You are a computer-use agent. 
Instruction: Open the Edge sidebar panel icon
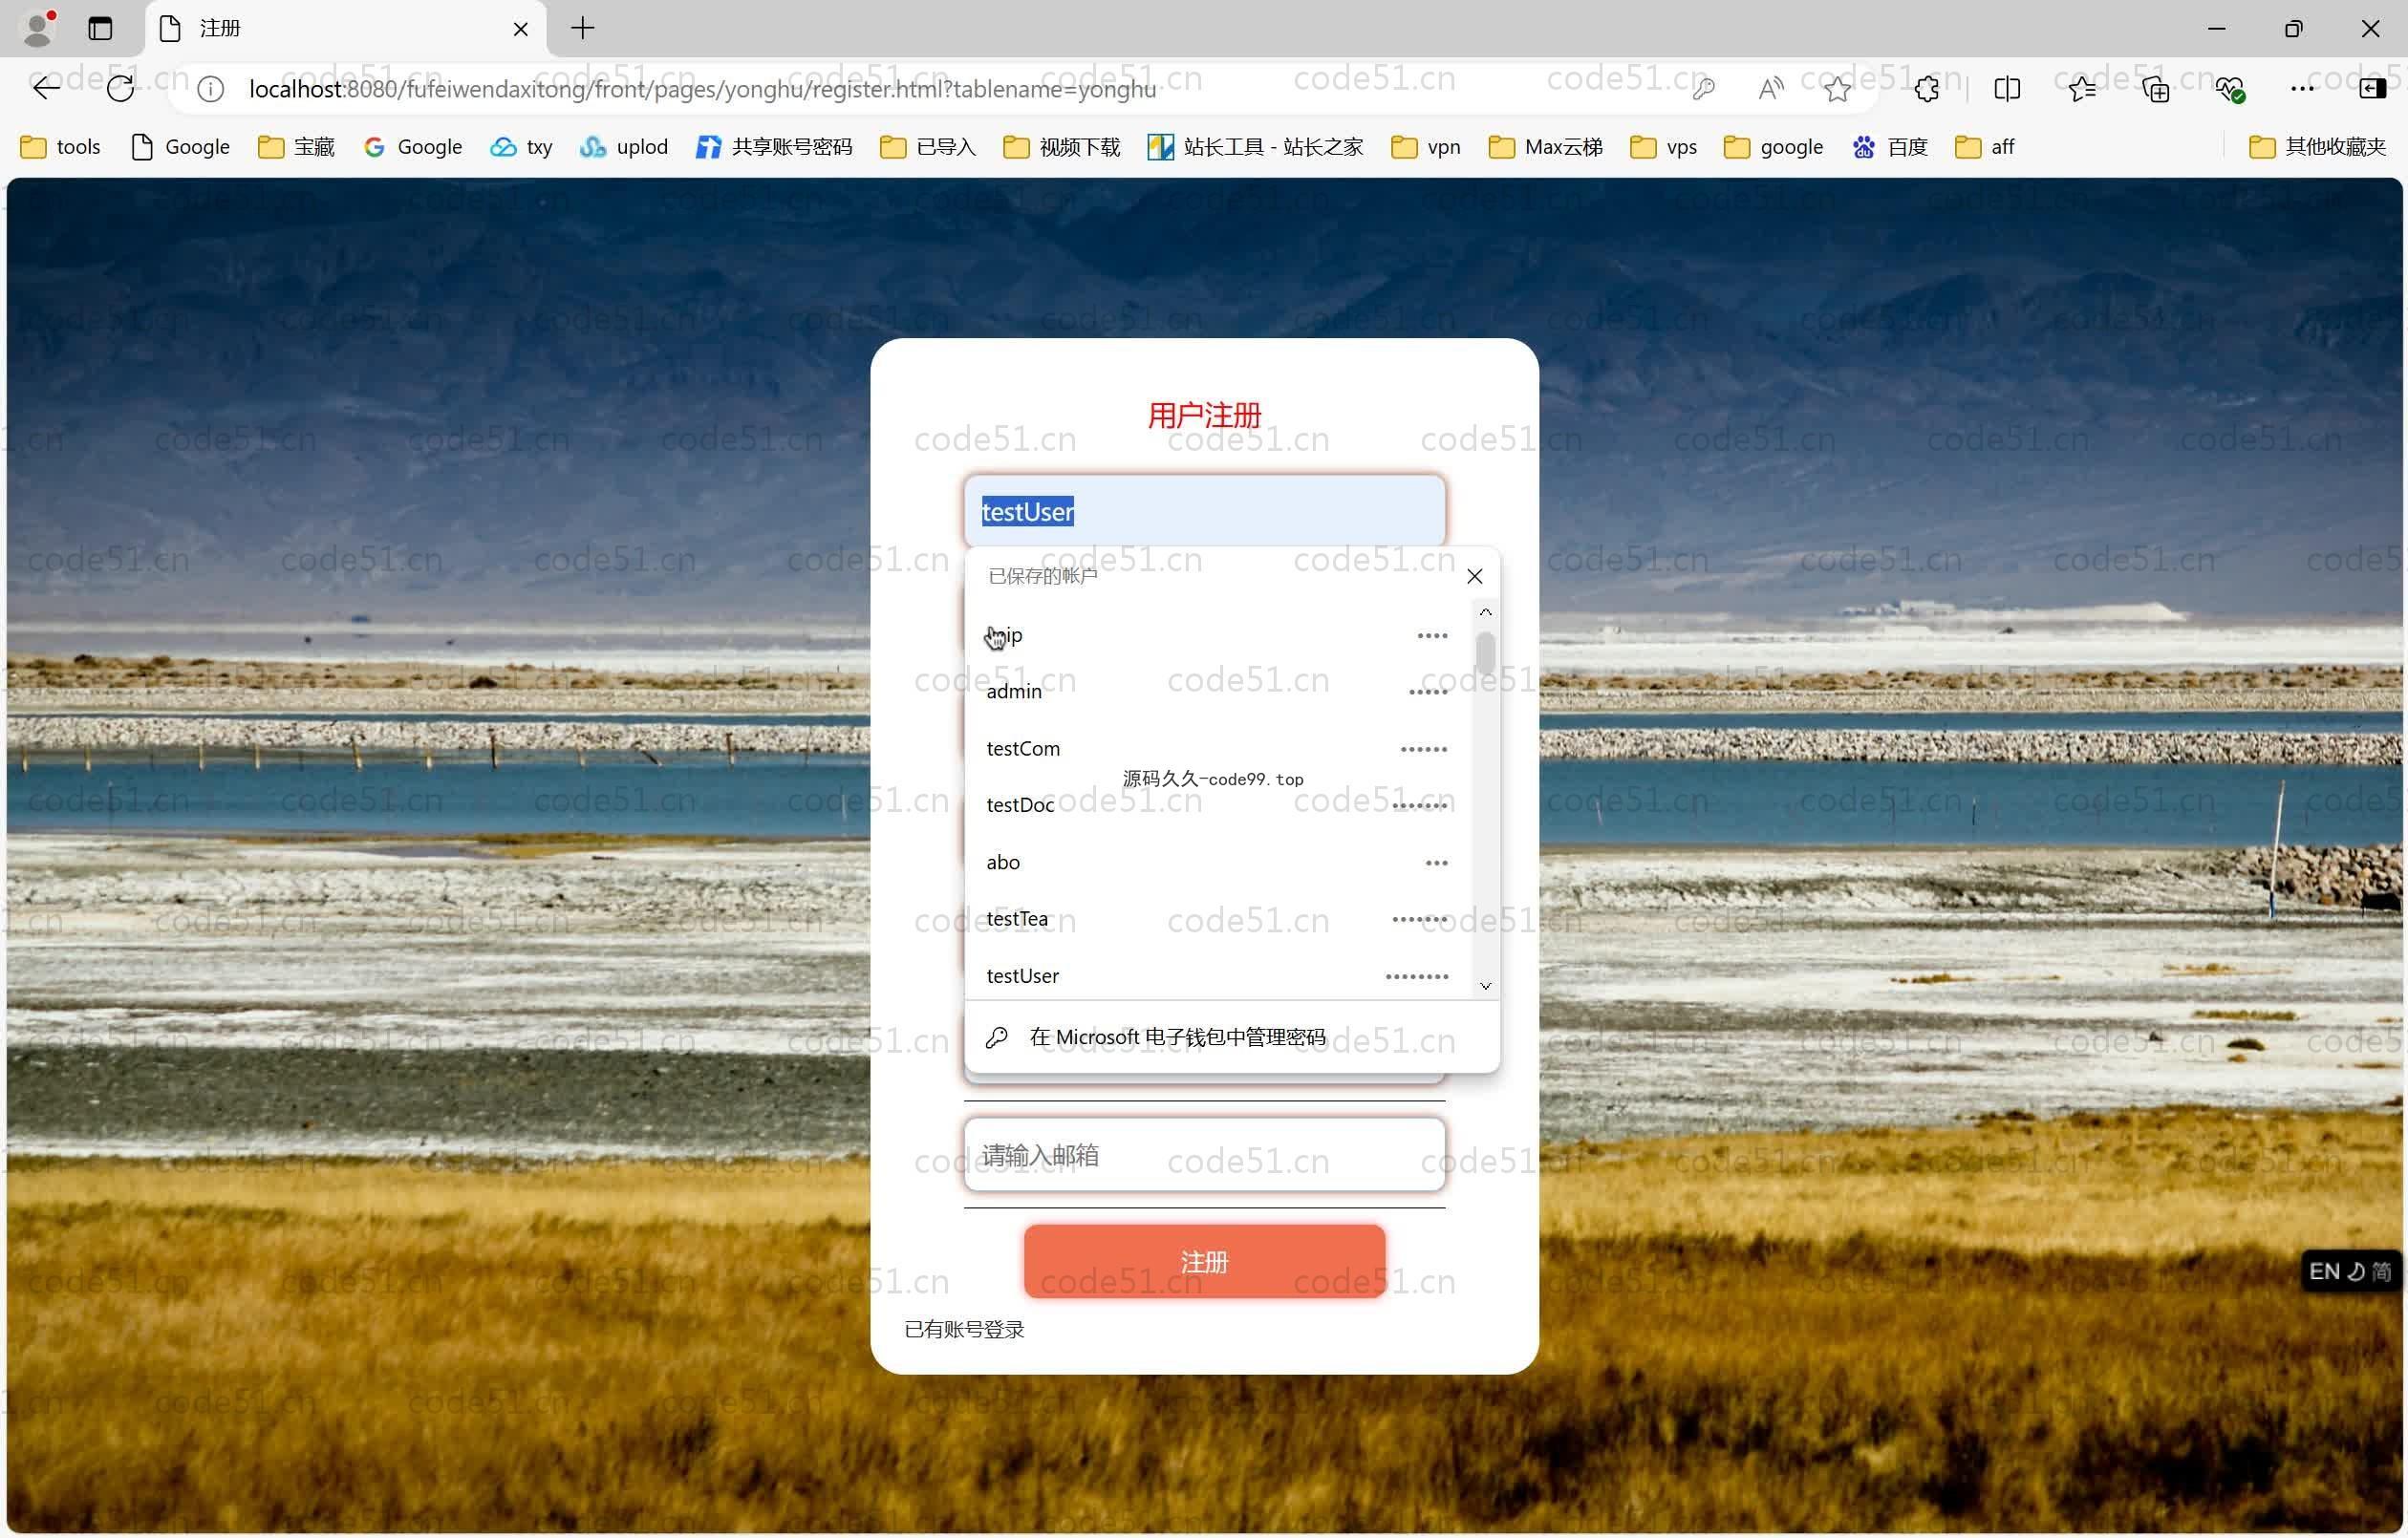tap(2372, 89)
